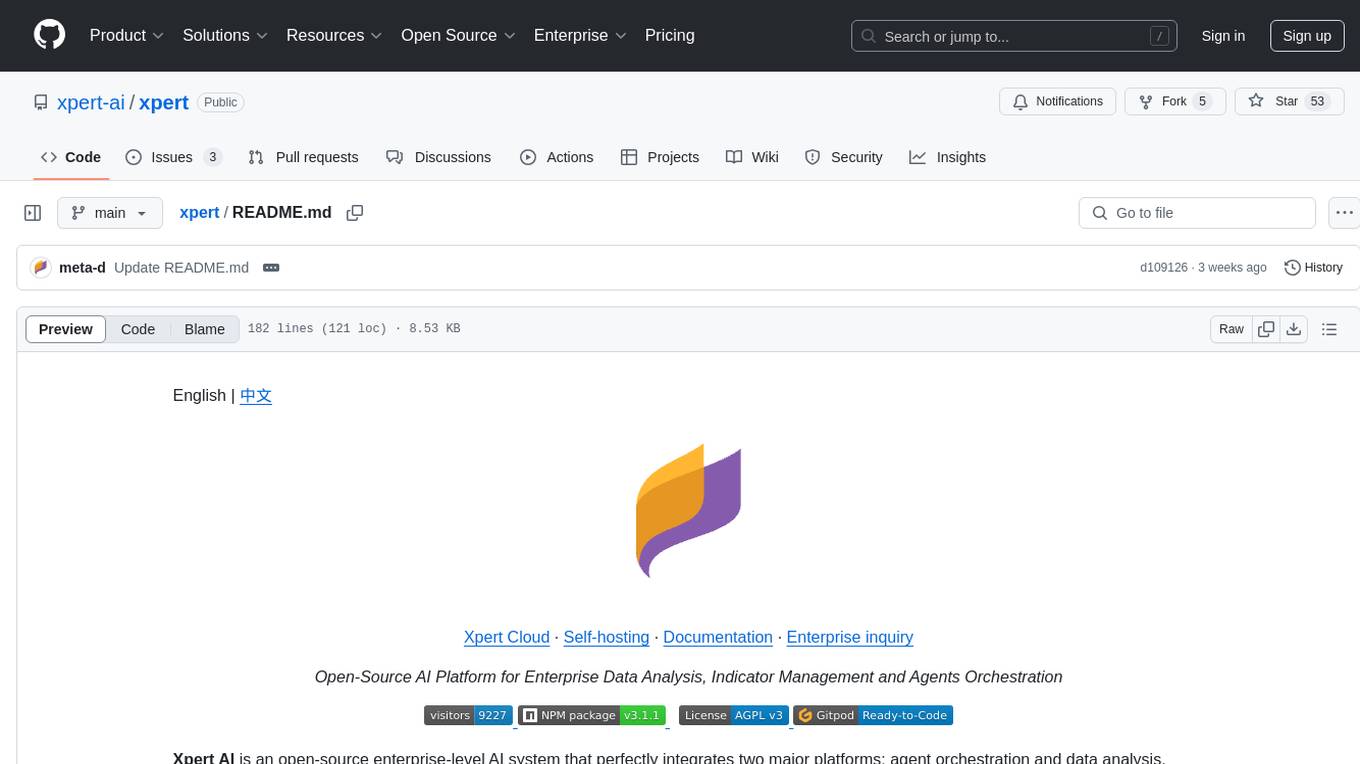Screen dimensions: 1360x764
Task: Click the License AGPL v3 badge
Action: click(x=734, y=715)
